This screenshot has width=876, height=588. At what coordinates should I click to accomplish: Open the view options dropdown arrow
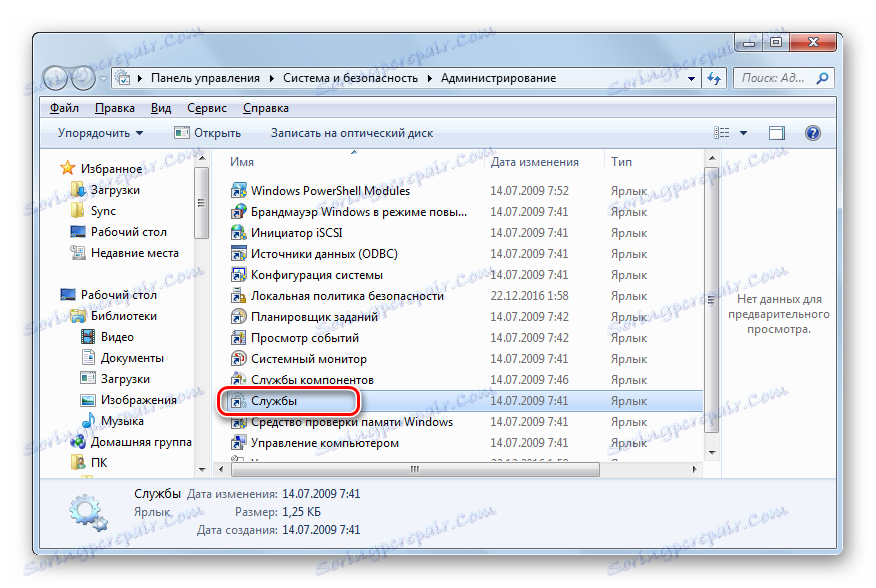click(744, 133)
